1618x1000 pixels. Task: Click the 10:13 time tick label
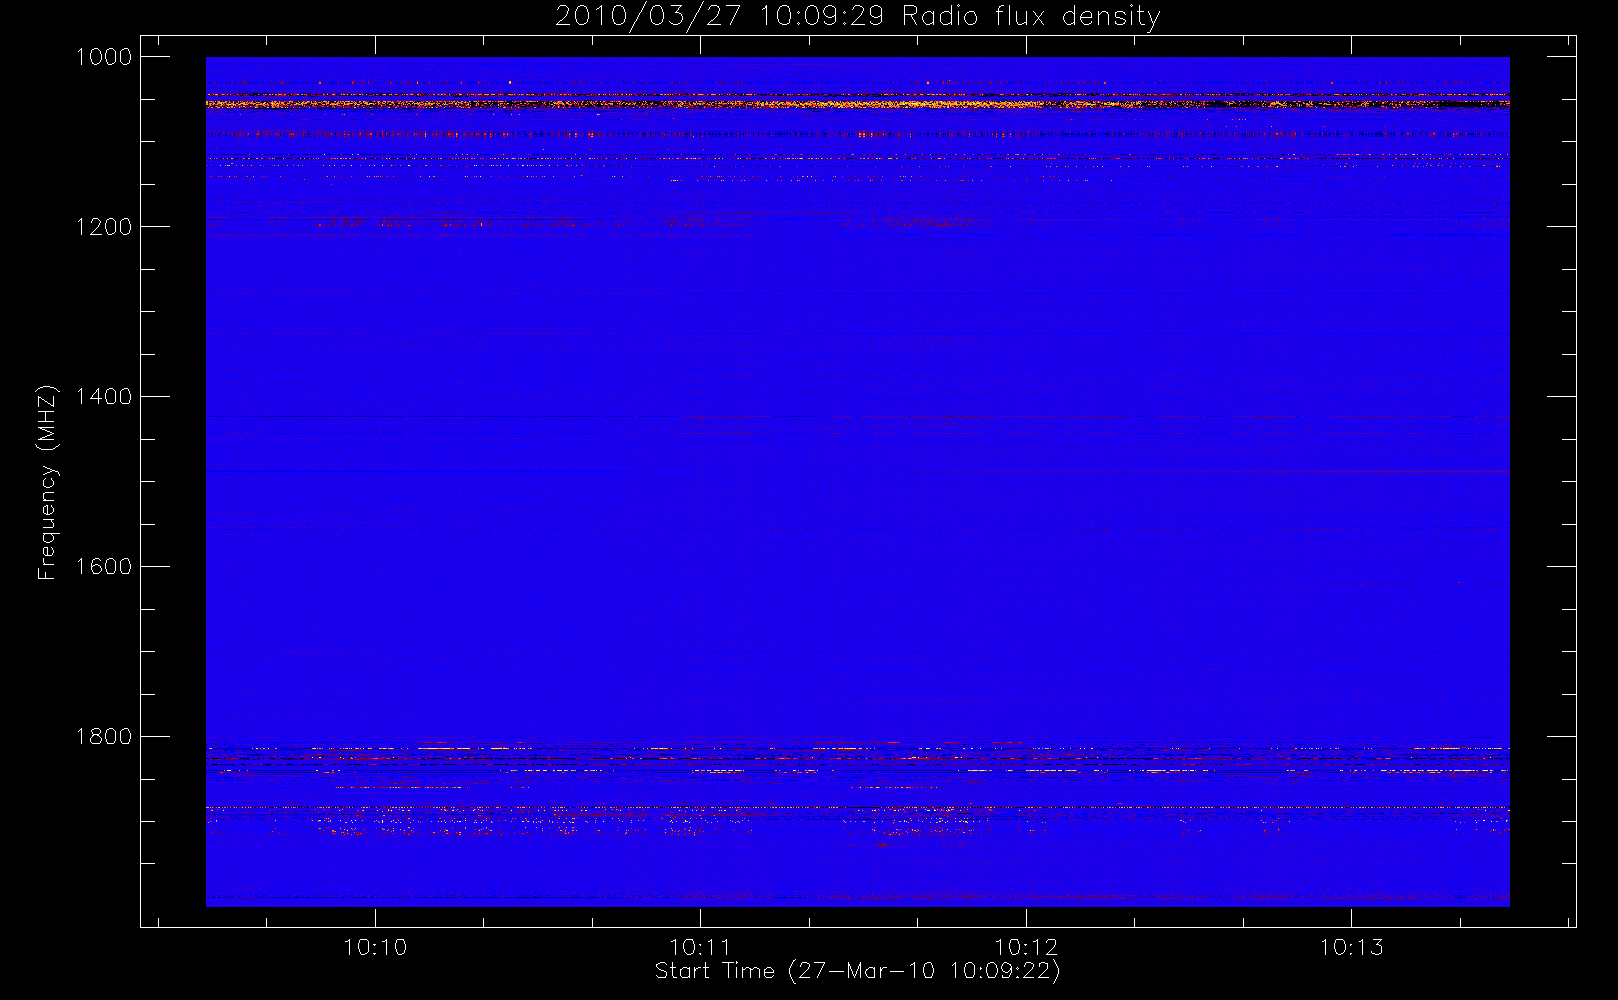click(x=1351, y=947)
